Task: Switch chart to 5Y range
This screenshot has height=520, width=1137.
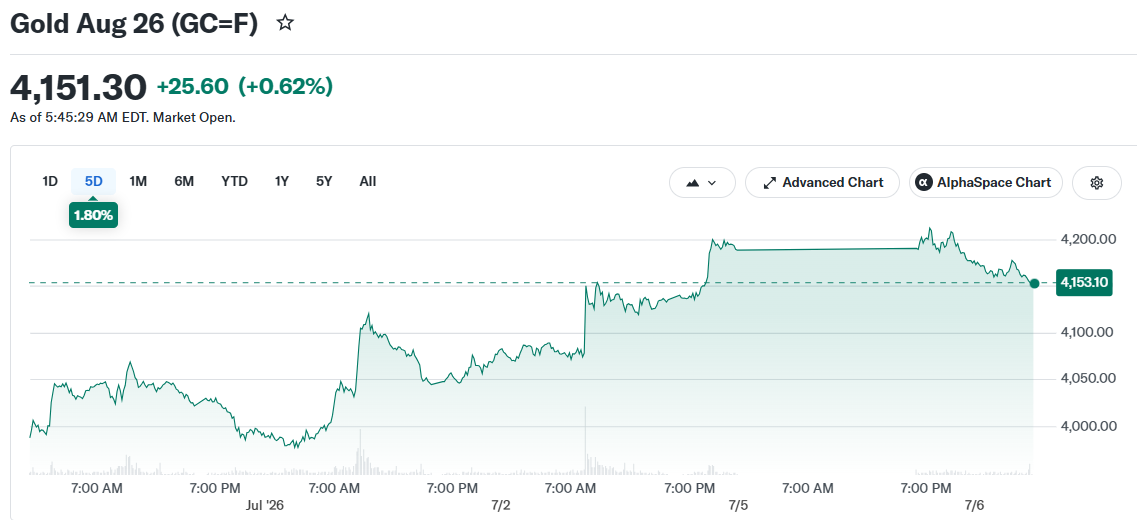Action: (324, 181)
